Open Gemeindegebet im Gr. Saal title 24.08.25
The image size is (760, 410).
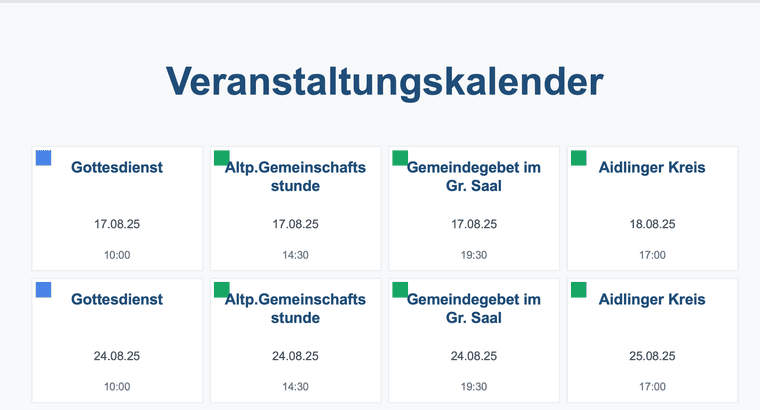pyautogui.click(x=474, y=308)
